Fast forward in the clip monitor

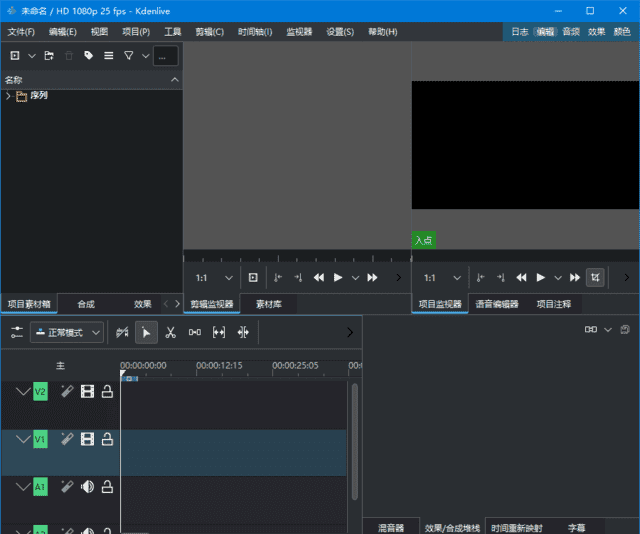[x=372, y=278]
